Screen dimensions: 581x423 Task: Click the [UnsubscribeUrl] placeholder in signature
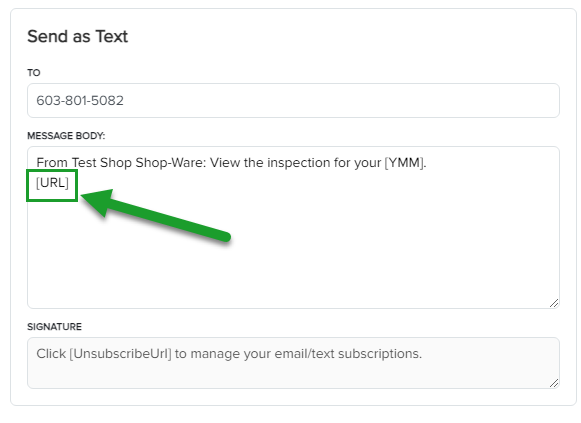coord(120,354)
